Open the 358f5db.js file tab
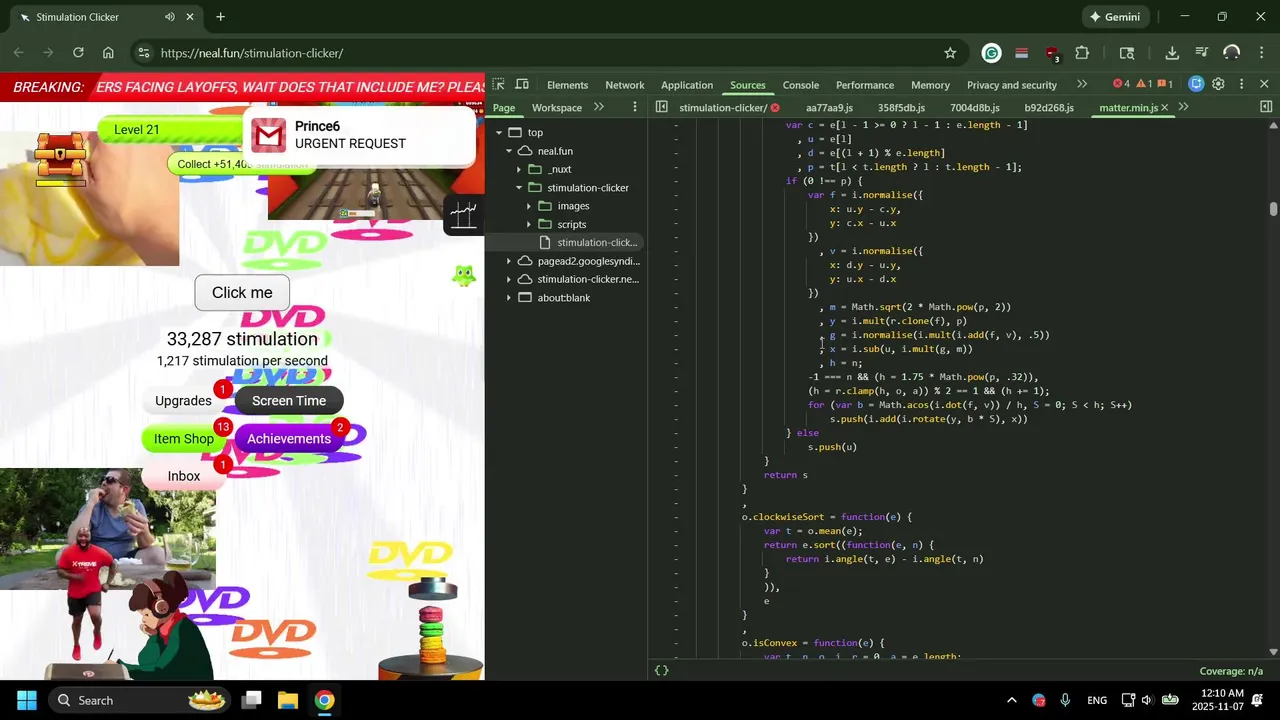1280x720 pixels. (x=901, y=108)
